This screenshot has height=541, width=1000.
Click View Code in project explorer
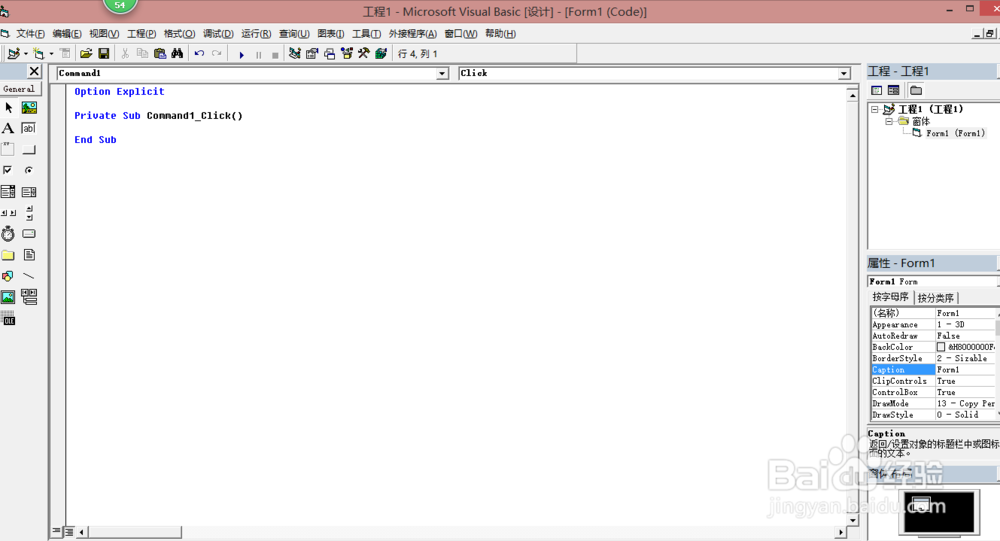click(x=877, y=90)
